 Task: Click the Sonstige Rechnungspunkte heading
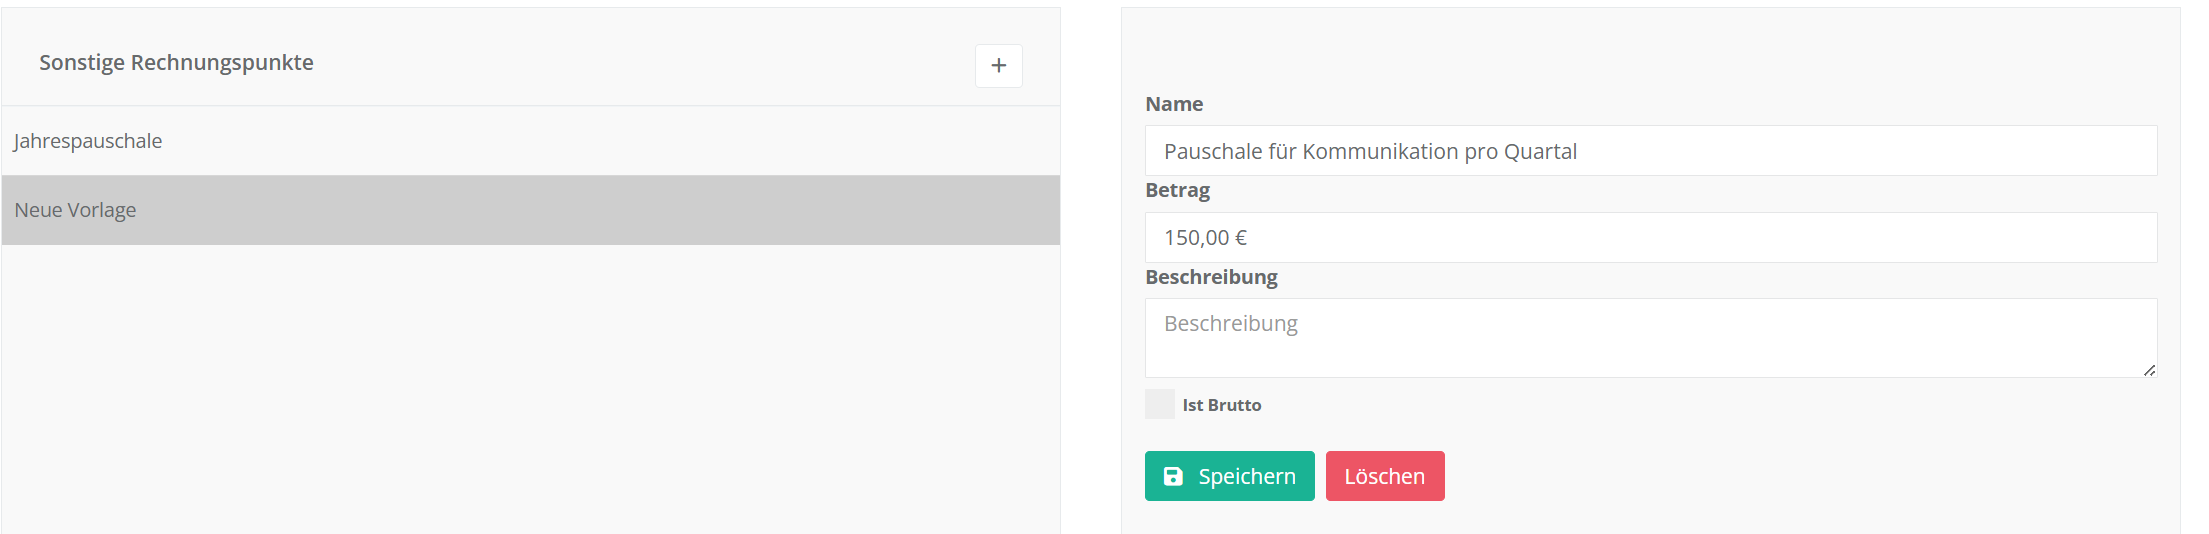pos(176,63)
